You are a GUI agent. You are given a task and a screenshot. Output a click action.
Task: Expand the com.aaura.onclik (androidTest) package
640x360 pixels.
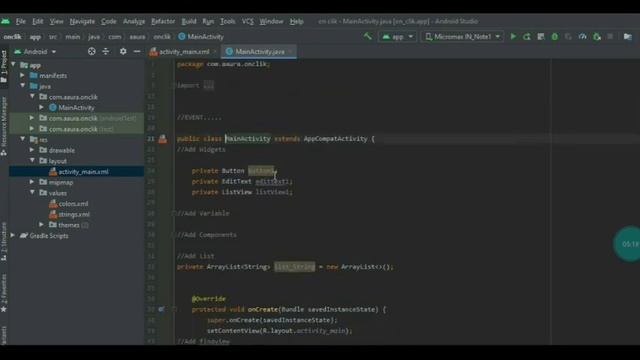tap(32, 118)
